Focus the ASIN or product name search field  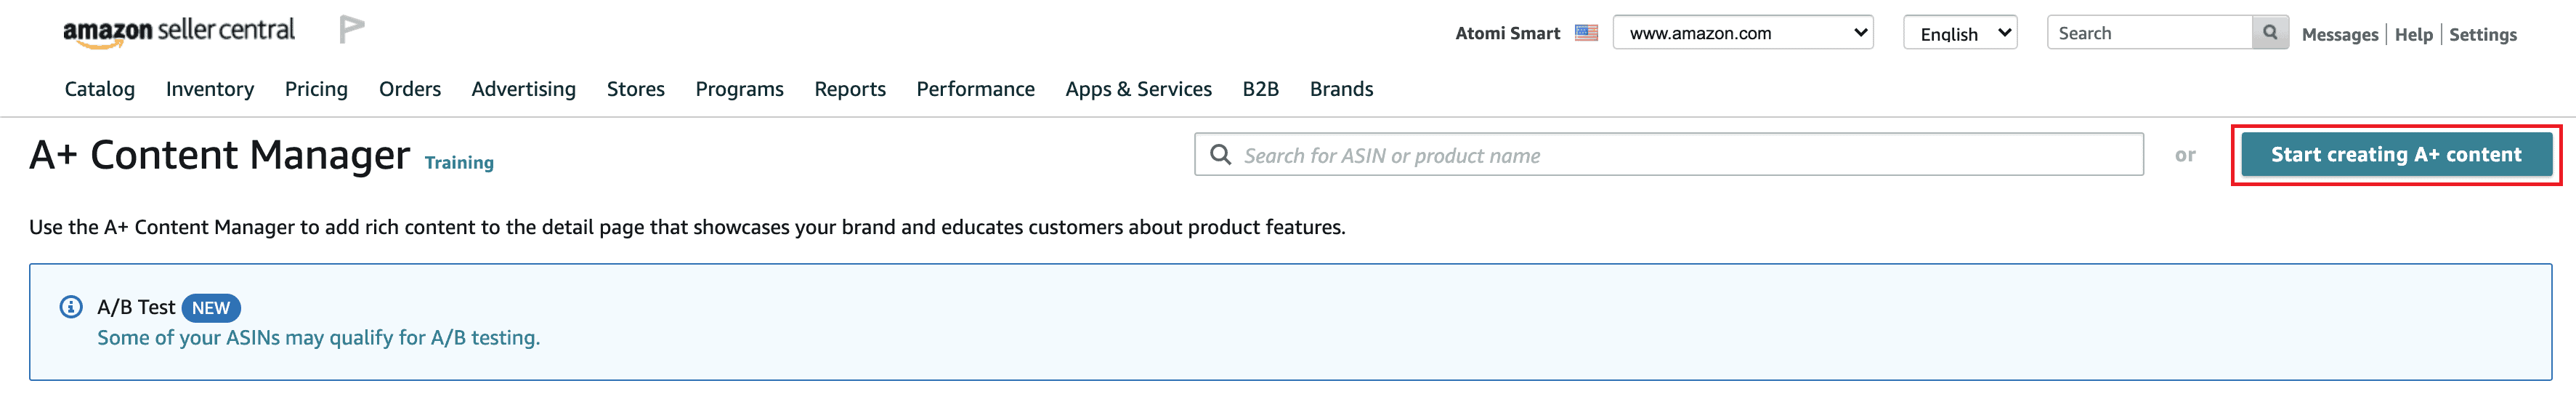pos(1669,155)
